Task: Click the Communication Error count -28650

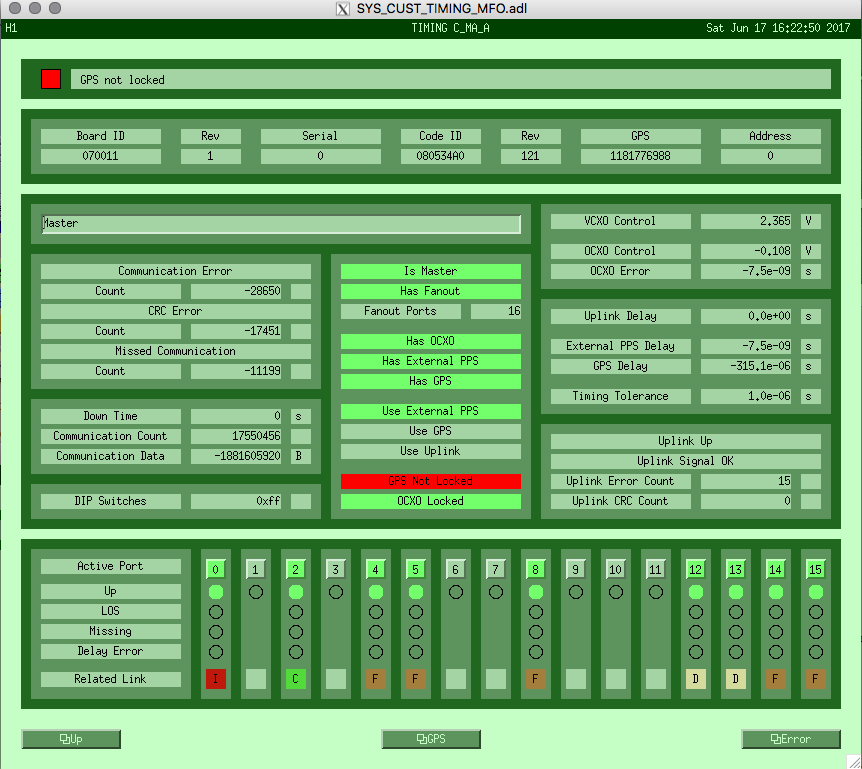Action: [x=236, y=291]
